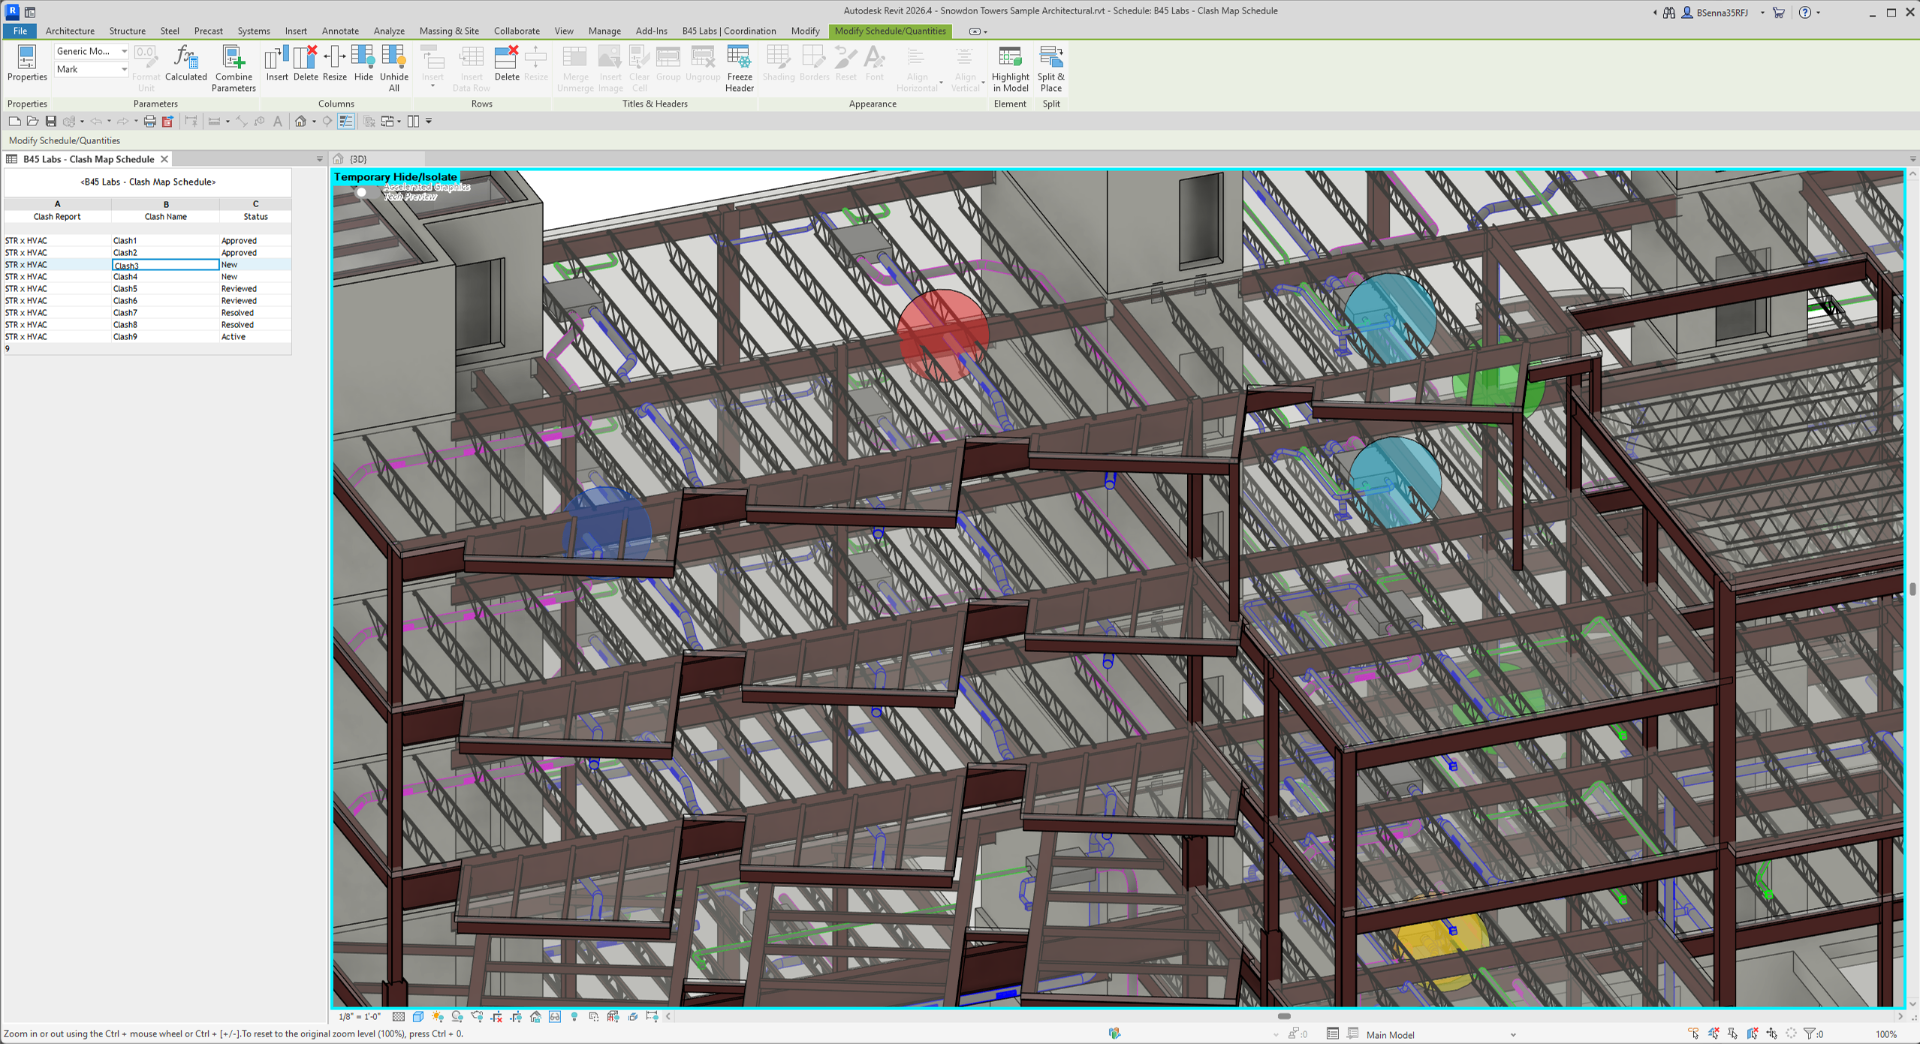
Task: Select the Clash5 cell in schedule
Action: pos(165,288)
